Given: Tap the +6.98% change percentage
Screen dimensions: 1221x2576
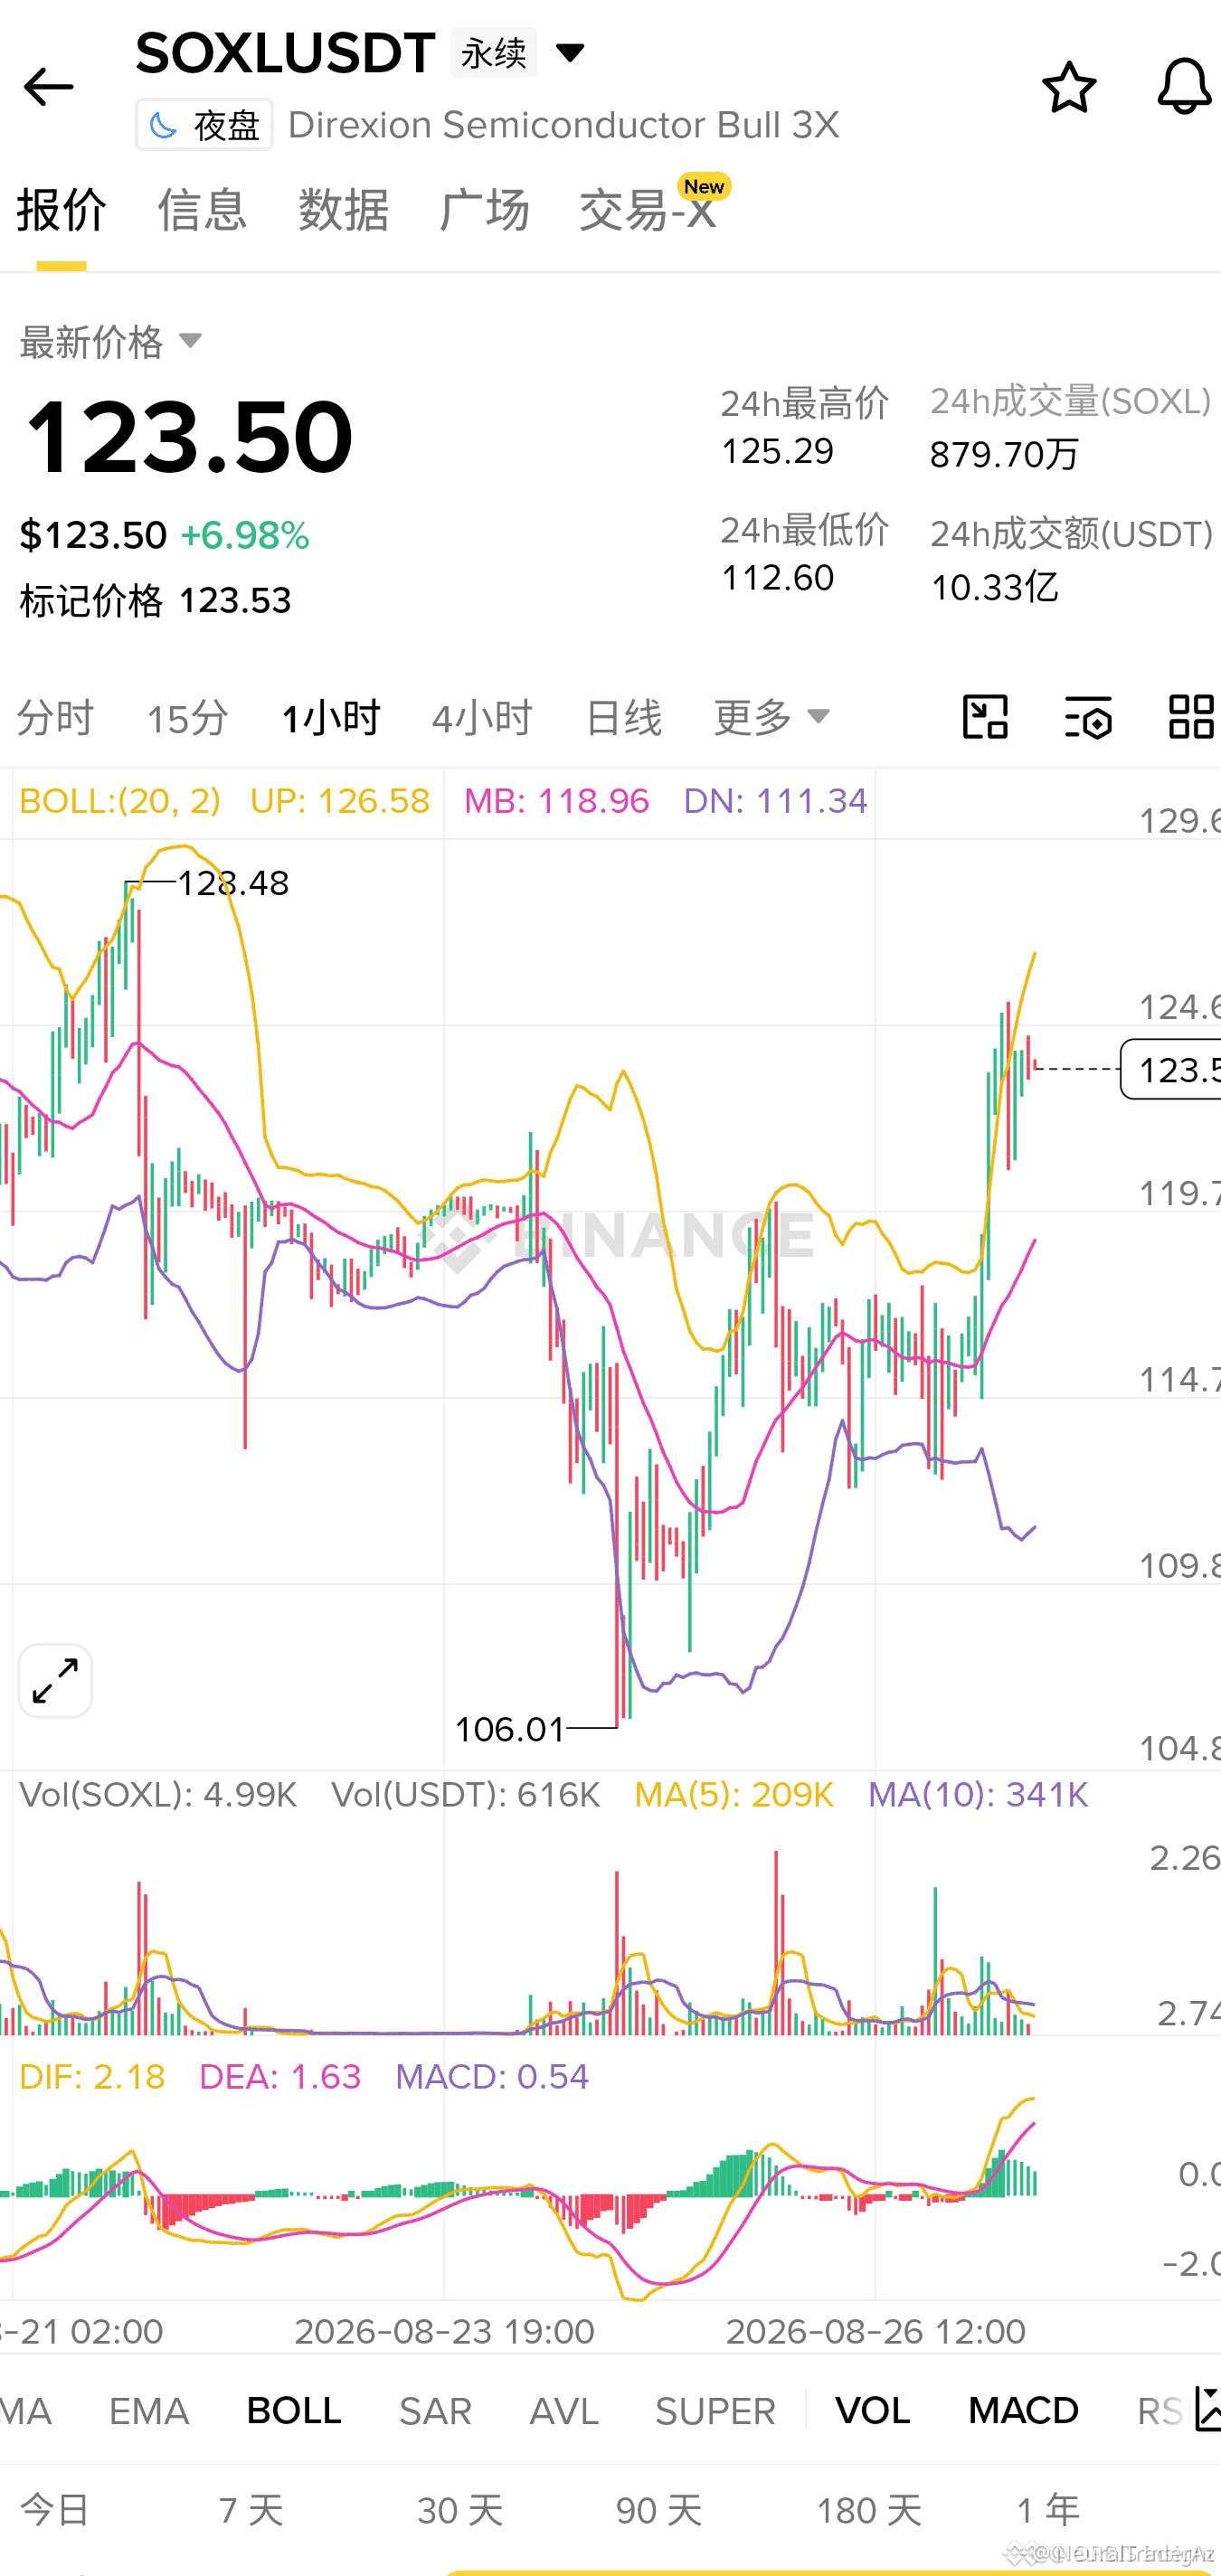Looking at the screenshot, I should (245, 535).
